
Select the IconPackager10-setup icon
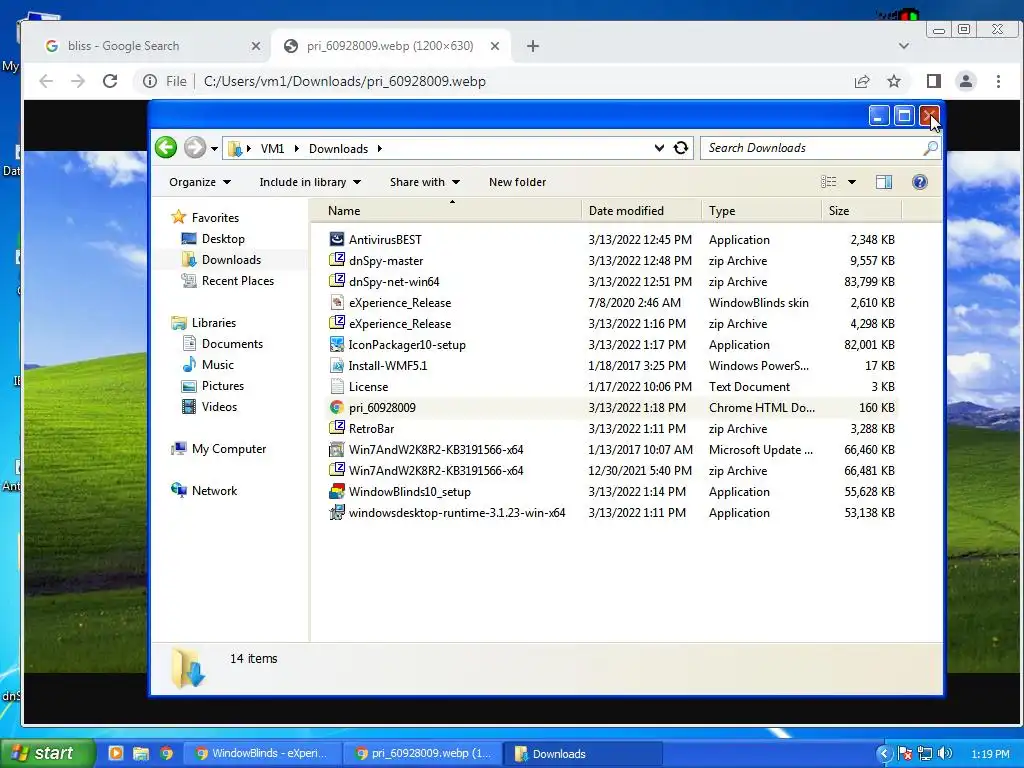pos(336,344)
